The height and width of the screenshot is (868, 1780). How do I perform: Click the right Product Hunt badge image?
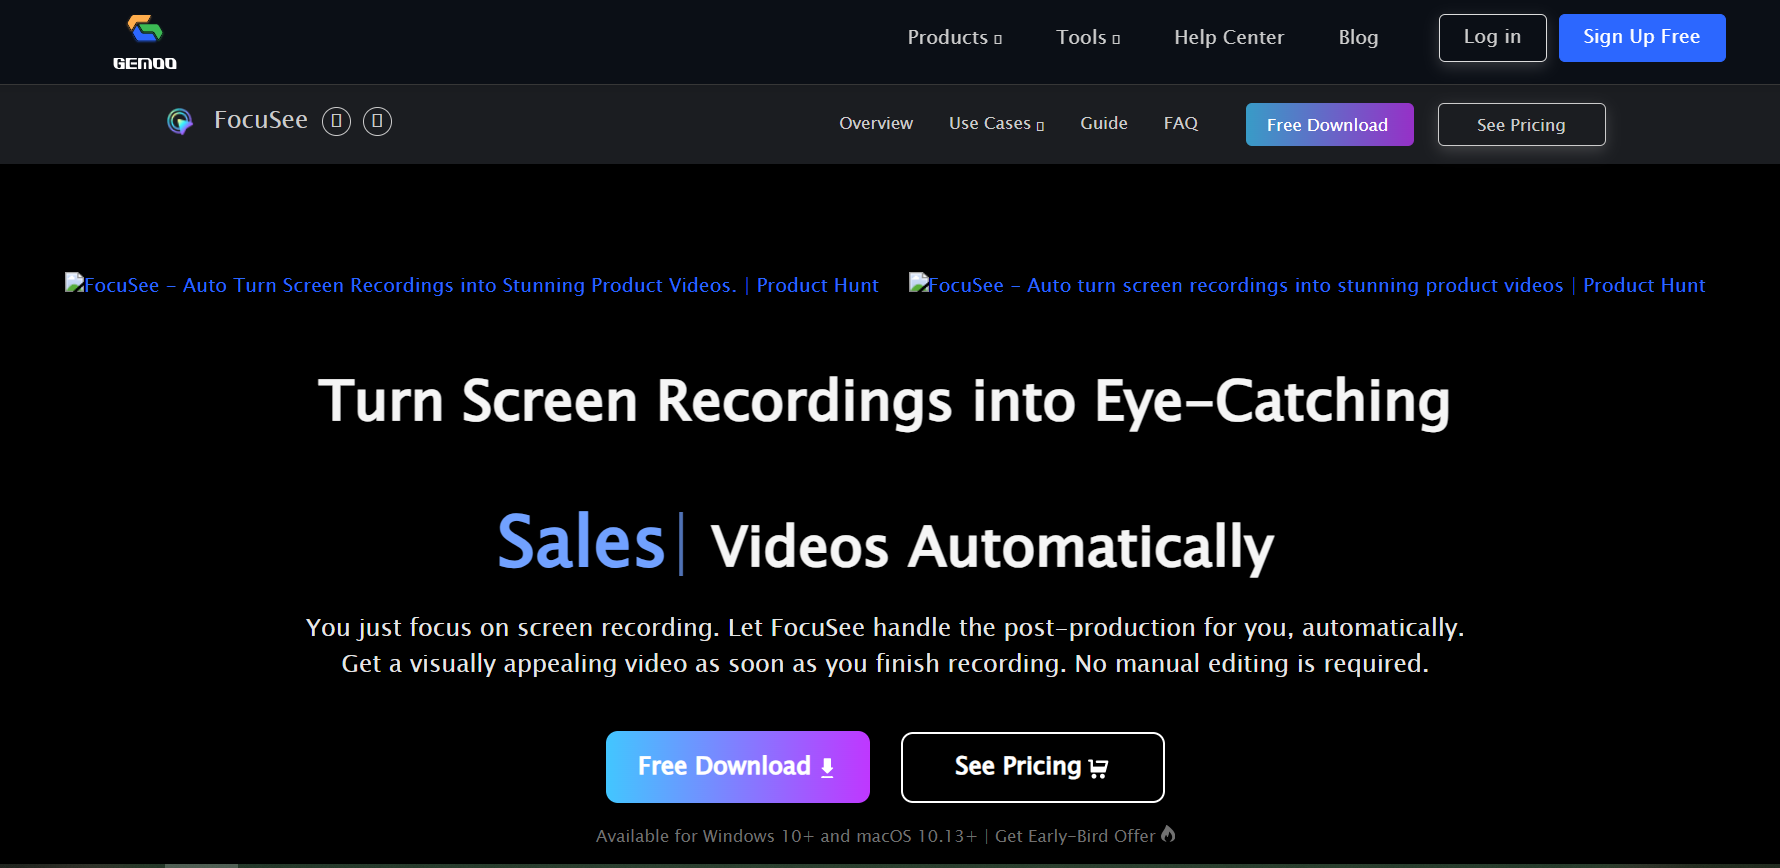(1306, 285)
